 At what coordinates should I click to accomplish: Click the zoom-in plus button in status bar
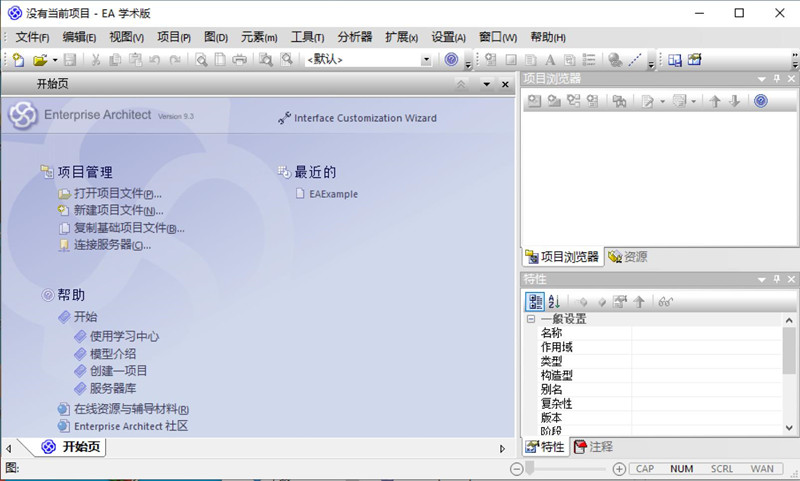(619, 469)
